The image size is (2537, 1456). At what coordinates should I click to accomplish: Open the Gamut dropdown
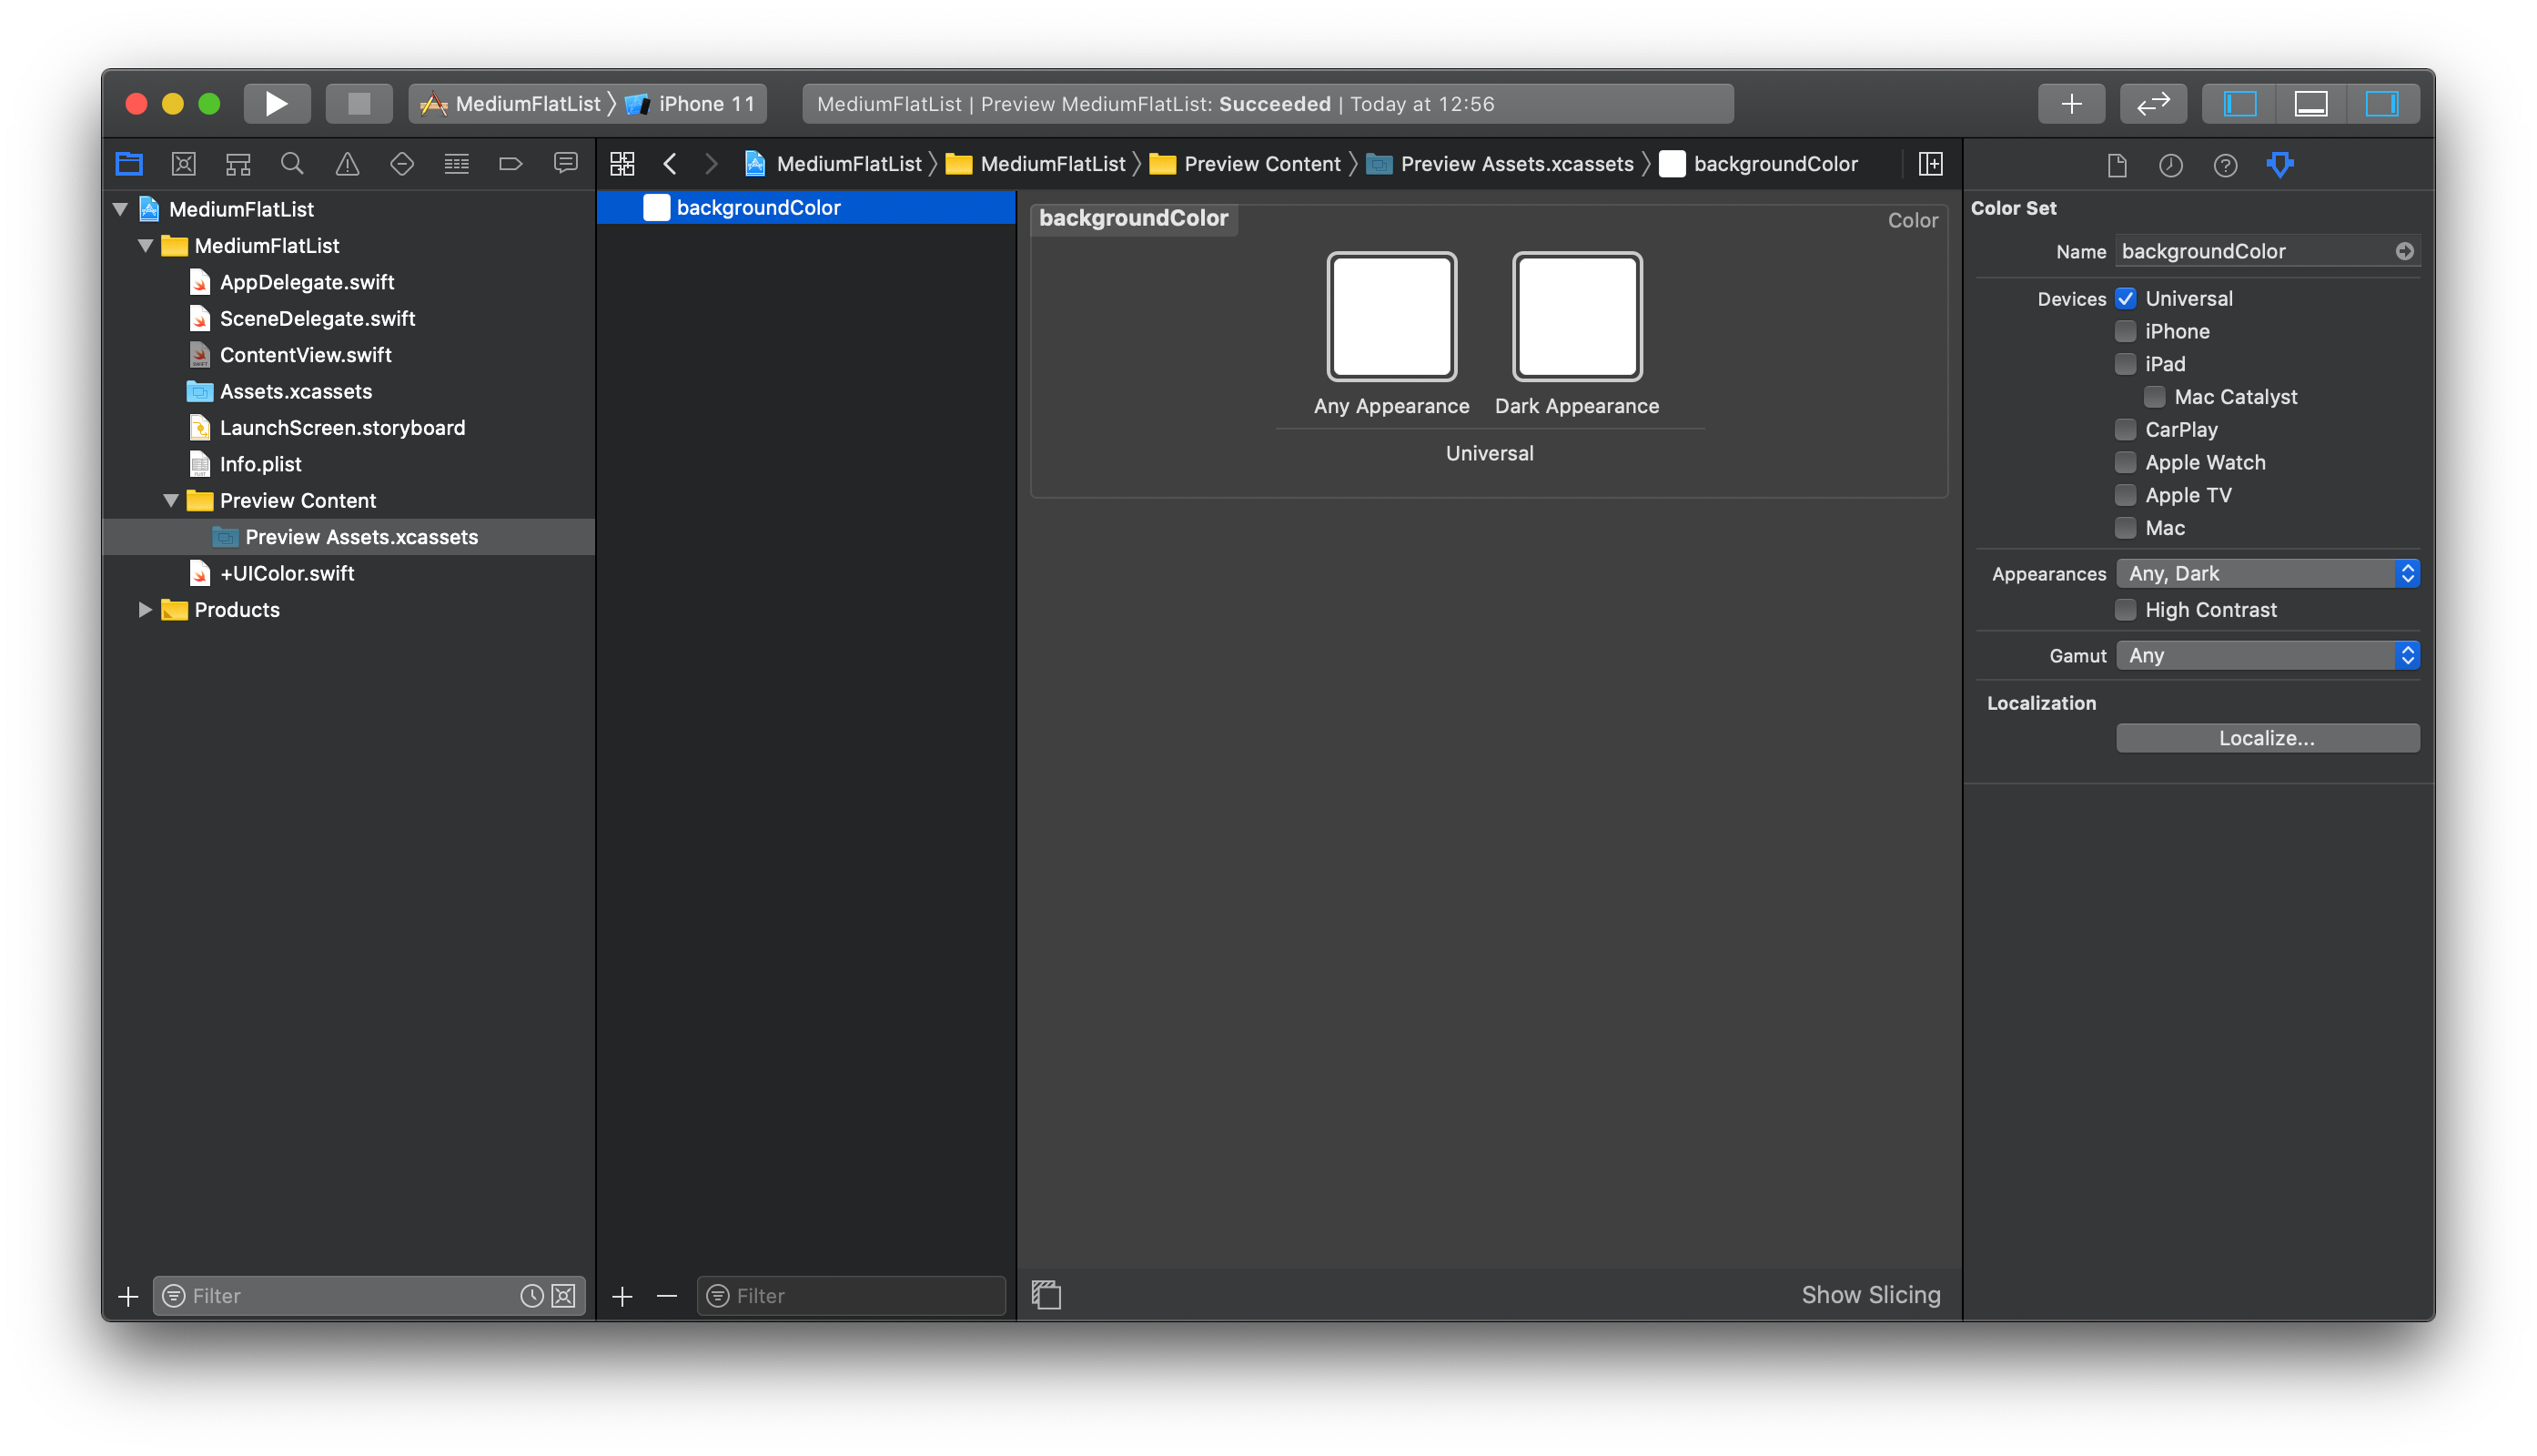pos(2267,655)
